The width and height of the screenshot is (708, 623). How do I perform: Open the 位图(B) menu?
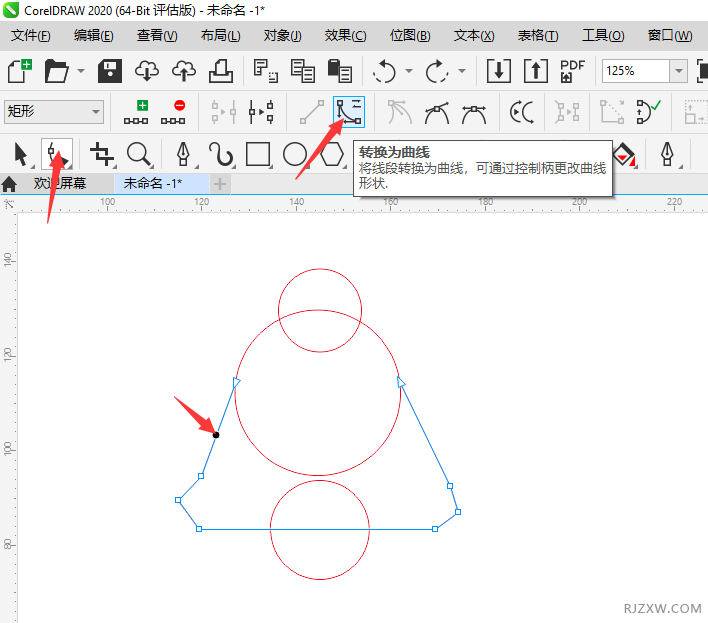point(410,35)
